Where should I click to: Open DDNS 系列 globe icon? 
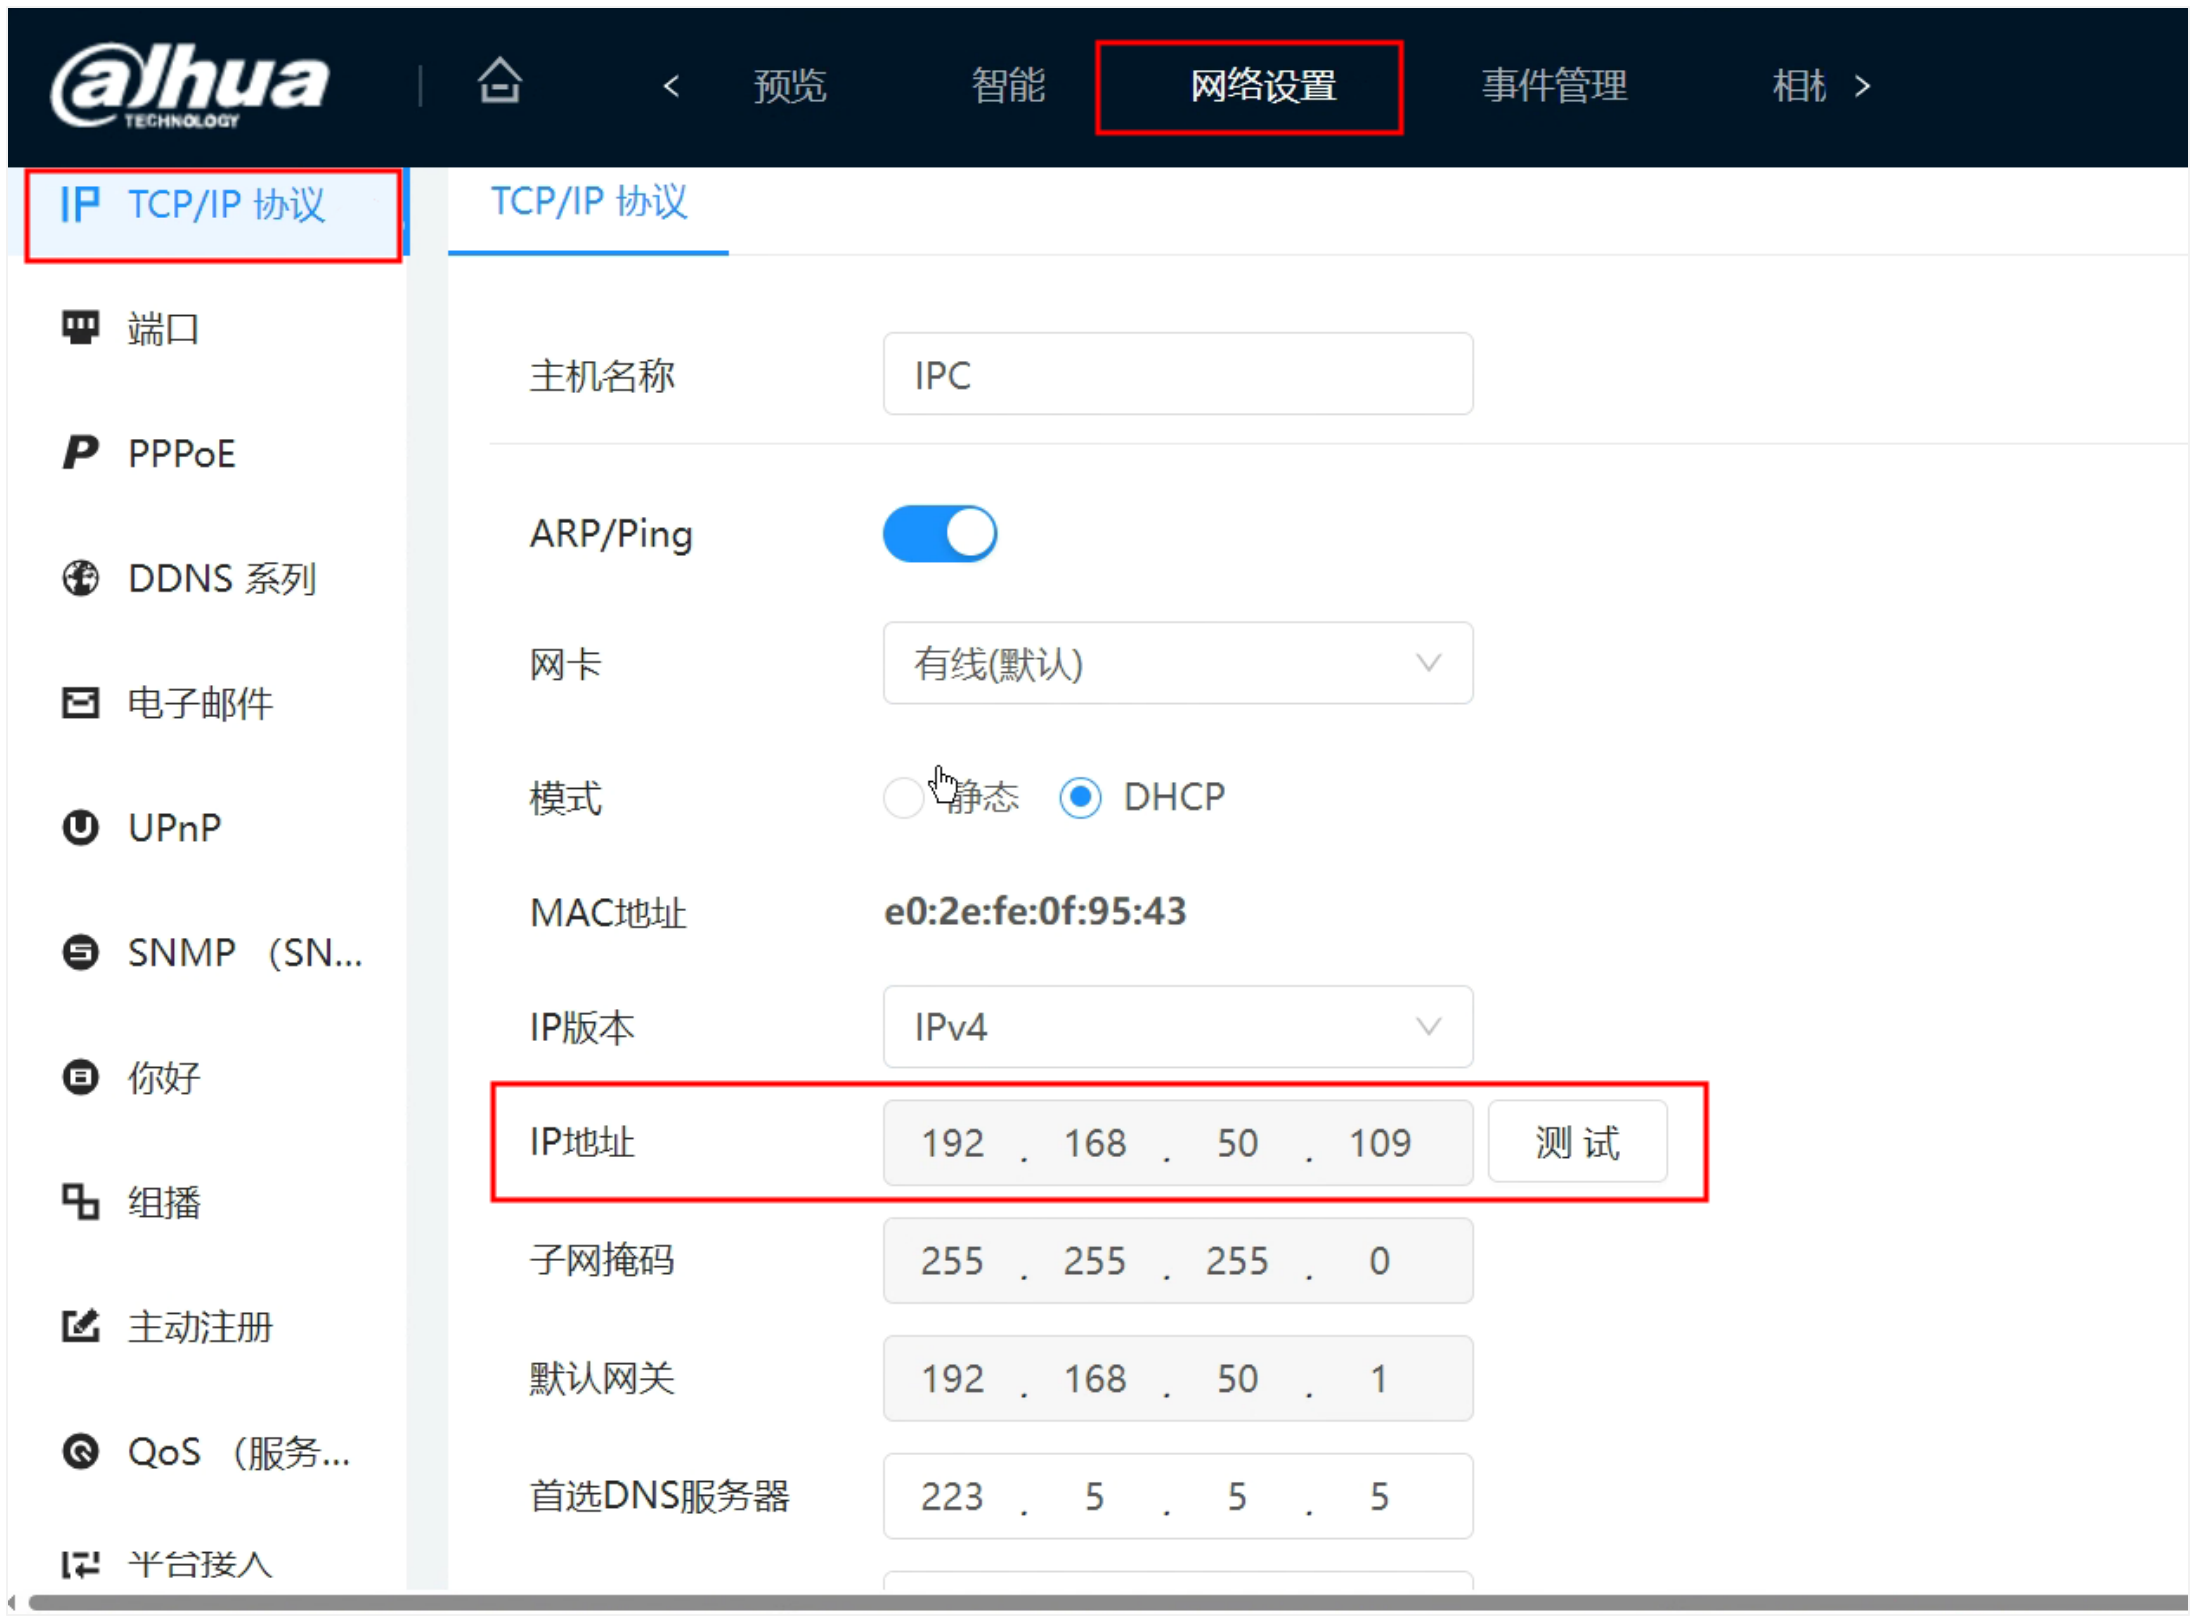pos(80,578)
